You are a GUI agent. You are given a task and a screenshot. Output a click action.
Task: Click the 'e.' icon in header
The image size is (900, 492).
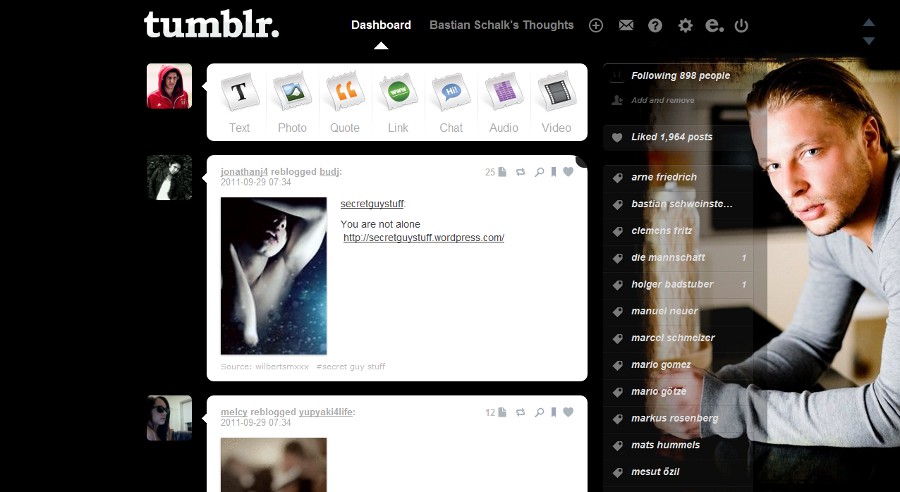714,25
